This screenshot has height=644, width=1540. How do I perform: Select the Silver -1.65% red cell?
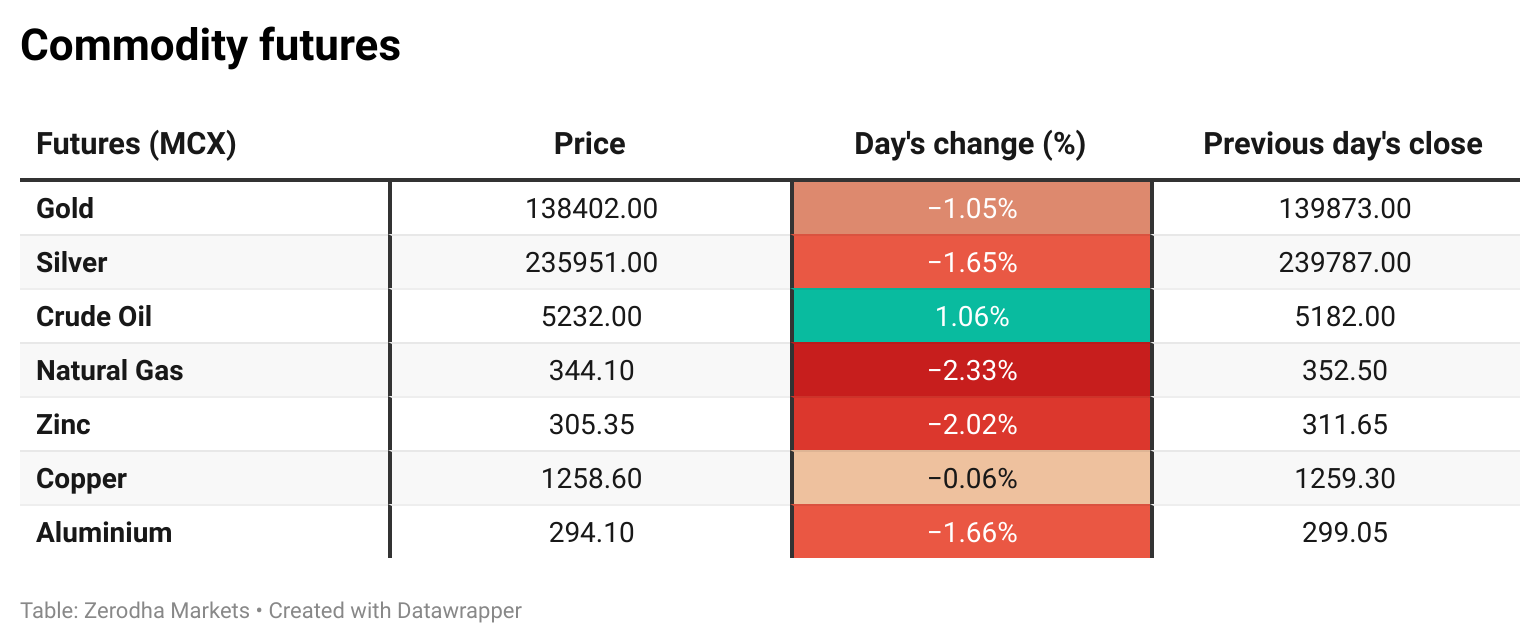tap(972, 263)
